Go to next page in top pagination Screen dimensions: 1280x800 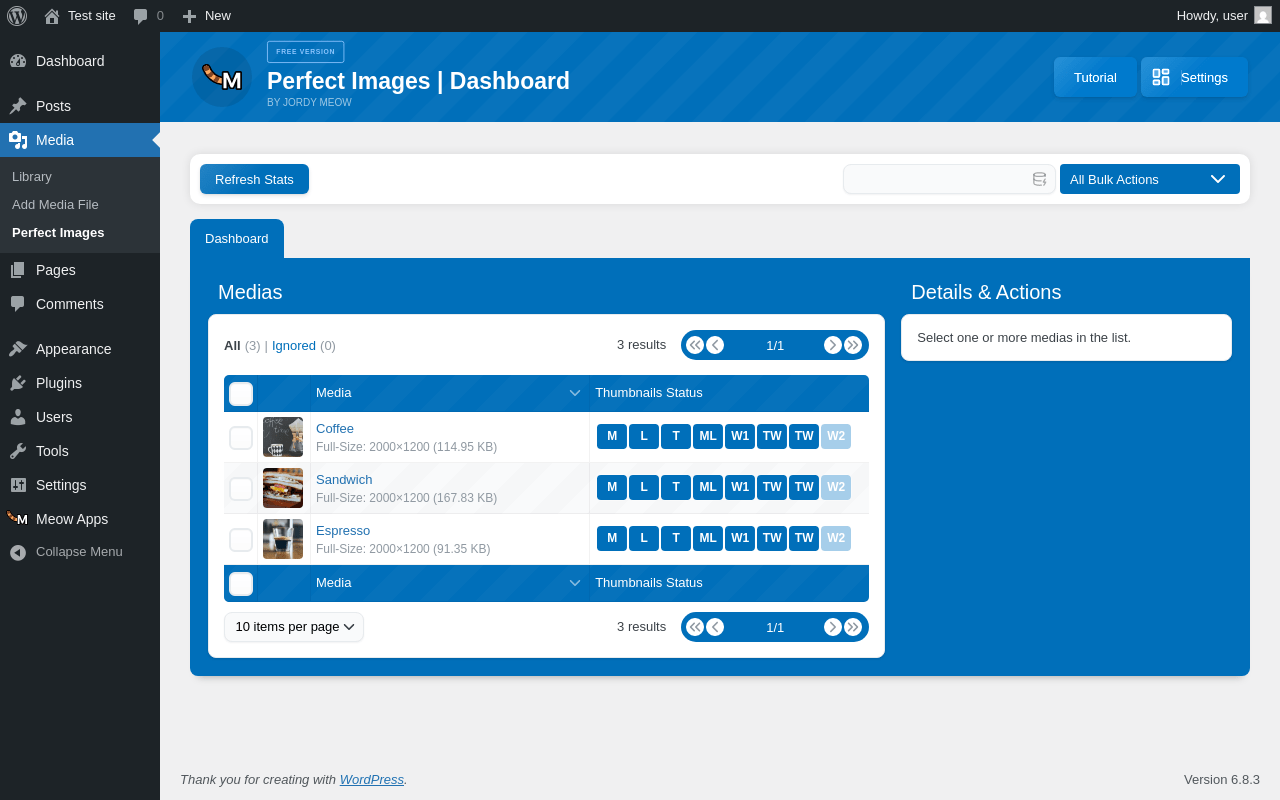(x=833, y=345)
